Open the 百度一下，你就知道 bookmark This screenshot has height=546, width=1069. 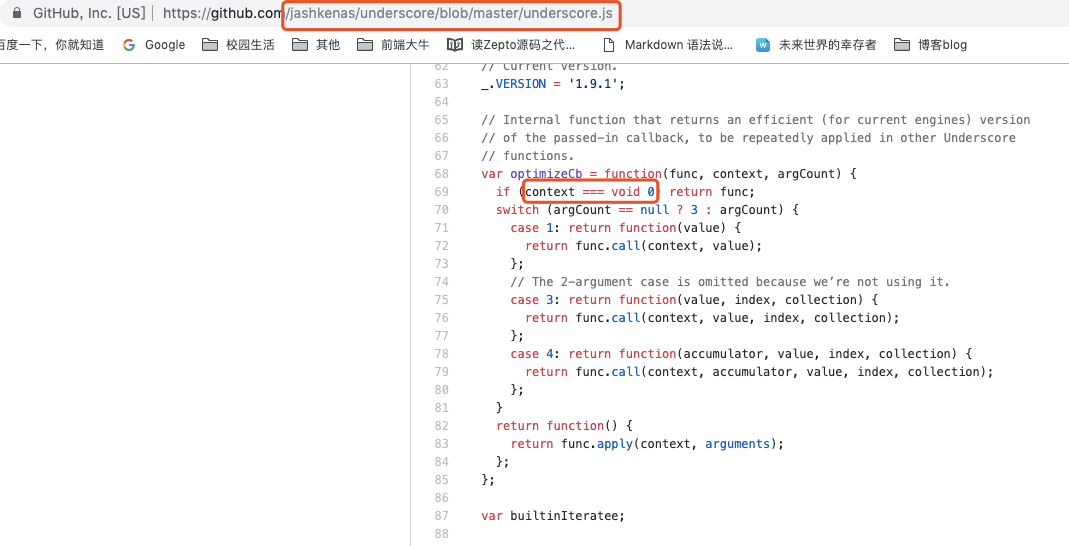pos(52,45)
